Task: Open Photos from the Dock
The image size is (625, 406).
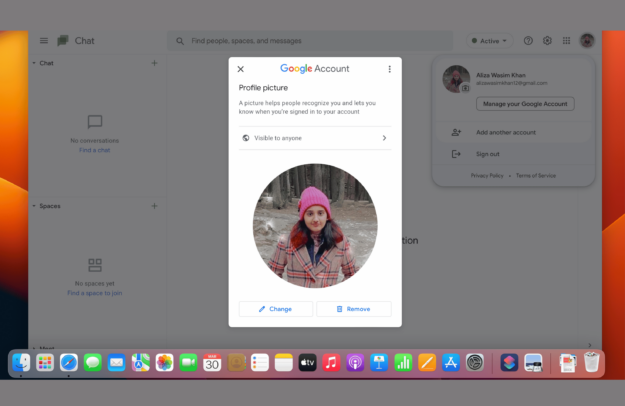Action: (x=165, y=363)
